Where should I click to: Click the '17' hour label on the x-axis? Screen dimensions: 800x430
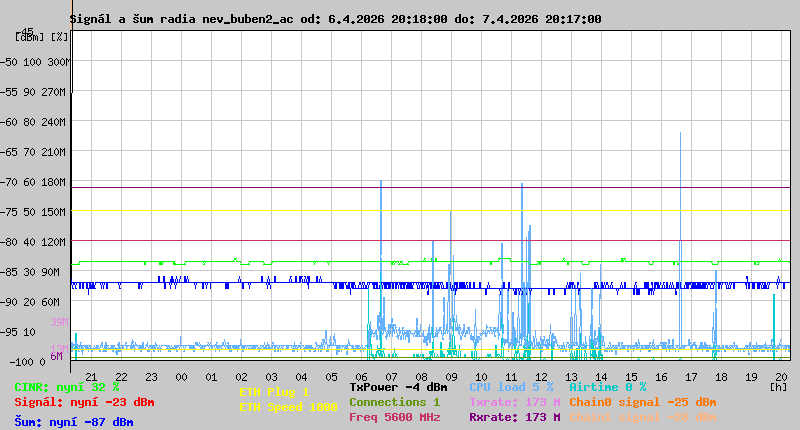click(x=691, y=377)
